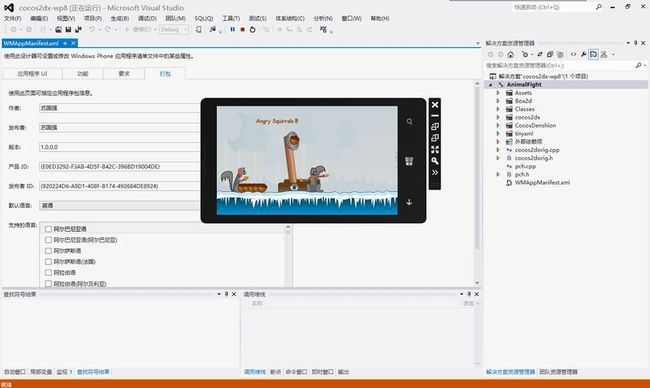650x388 pixels.
Task: Select WMAppManifest.xml in Solution Explorer
Action: pos(542,182)
